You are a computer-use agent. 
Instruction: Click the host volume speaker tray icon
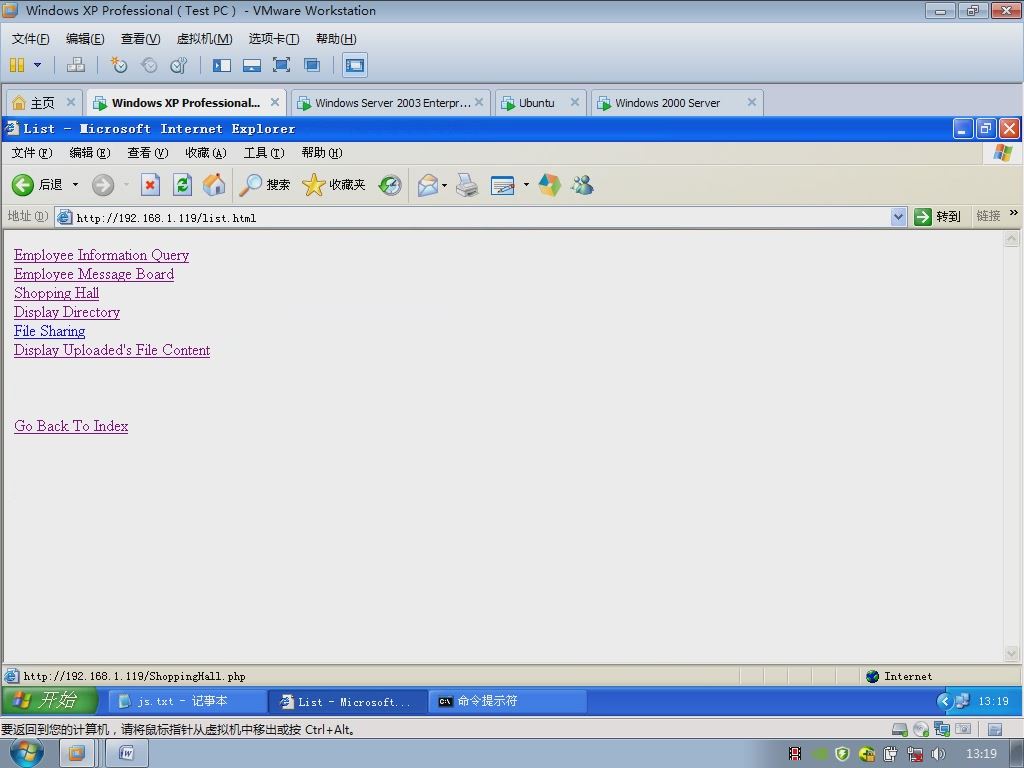(938, 754)
